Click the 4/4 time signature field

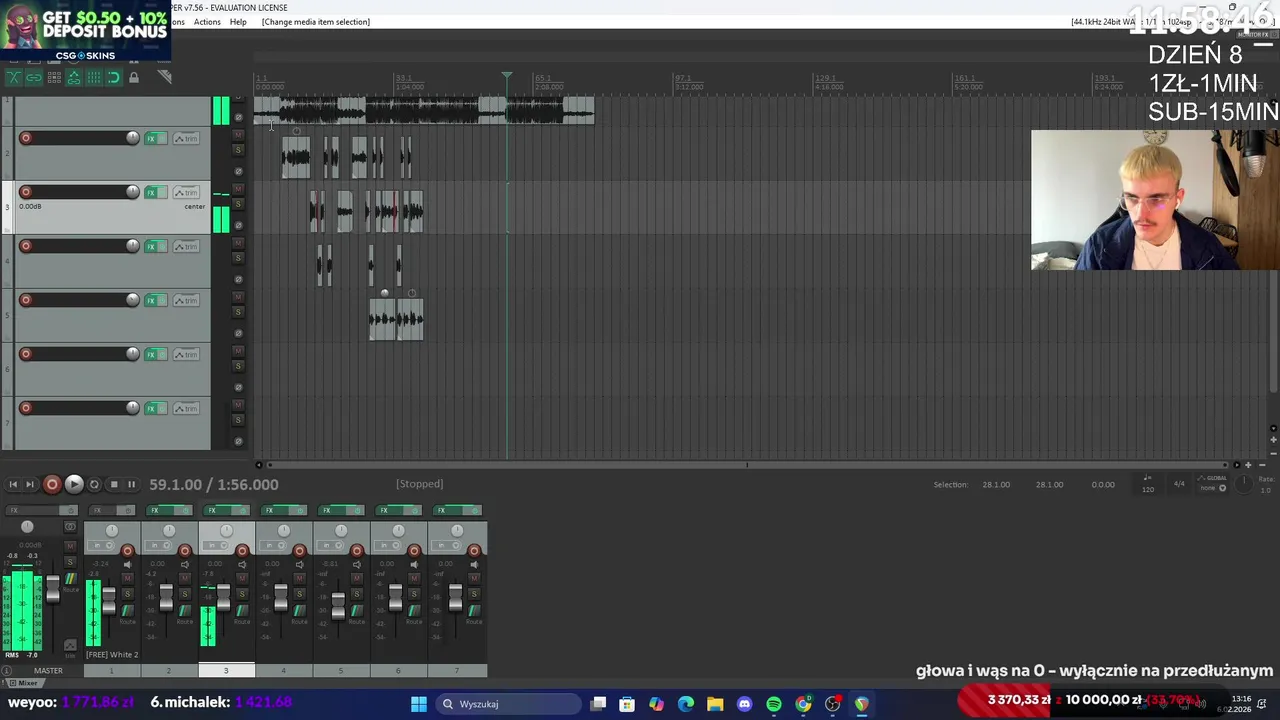[x=1179, y=484]
